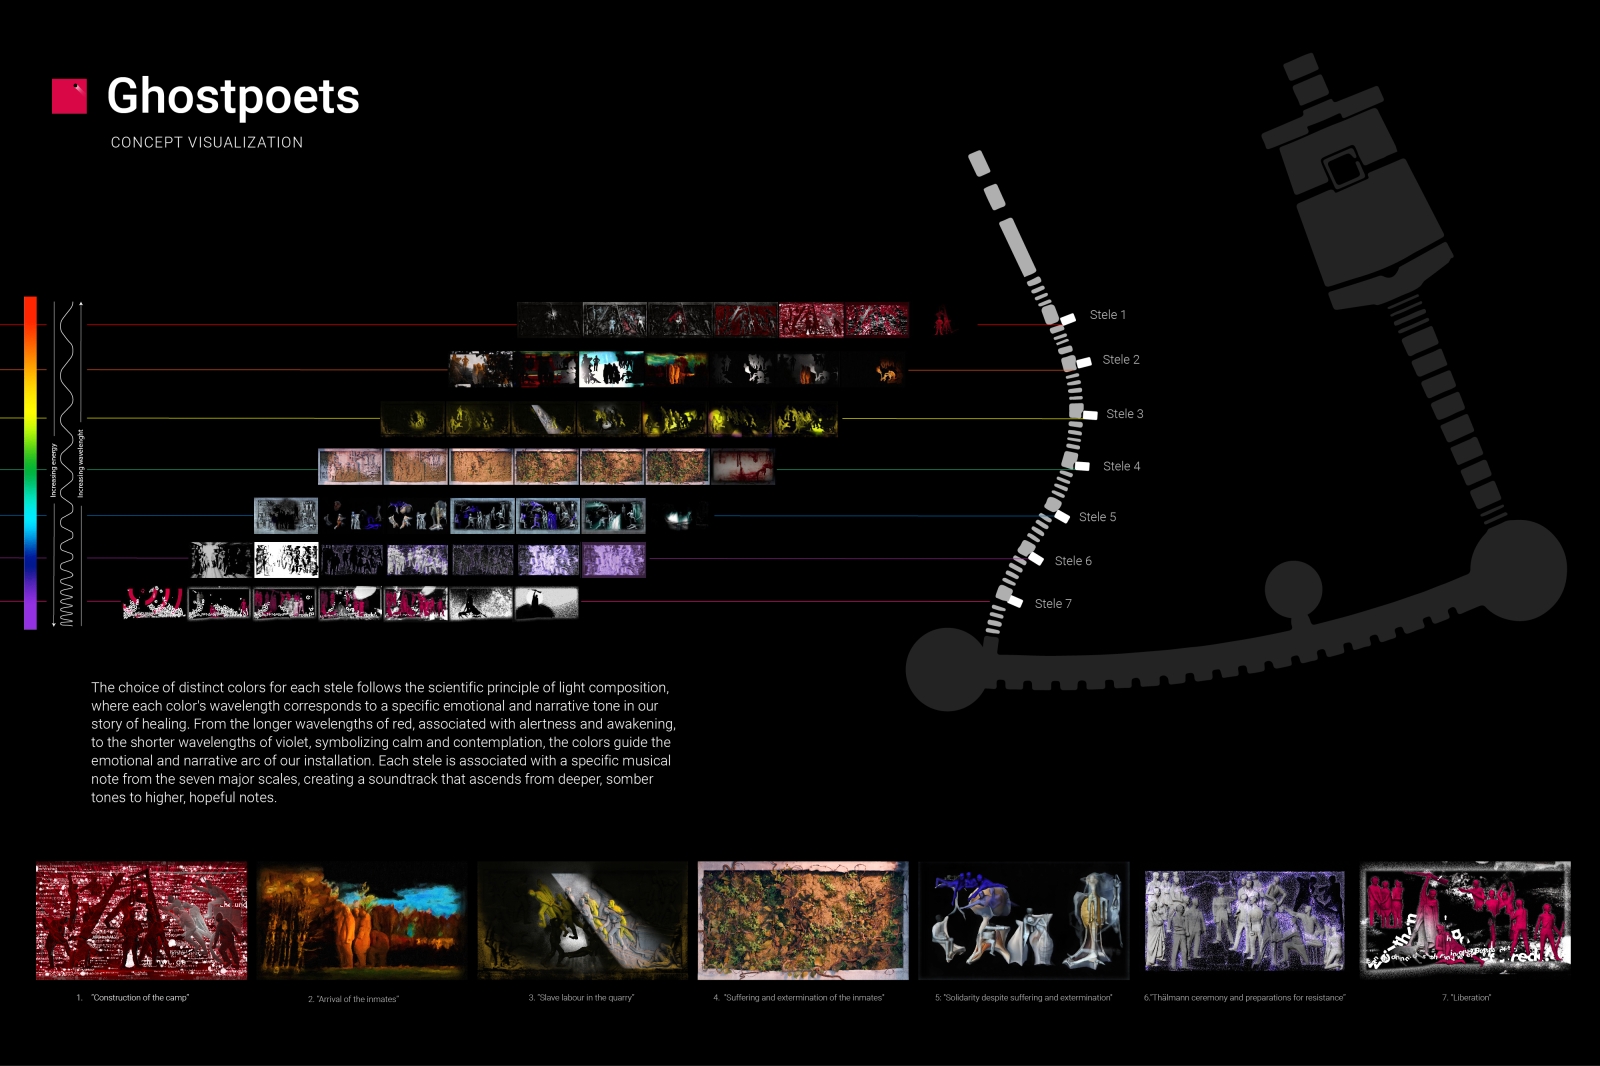This screenshot has height=1066, width=1600.
Task: Click the wavelength sine wave diagram
Action: tap(67, 462)
